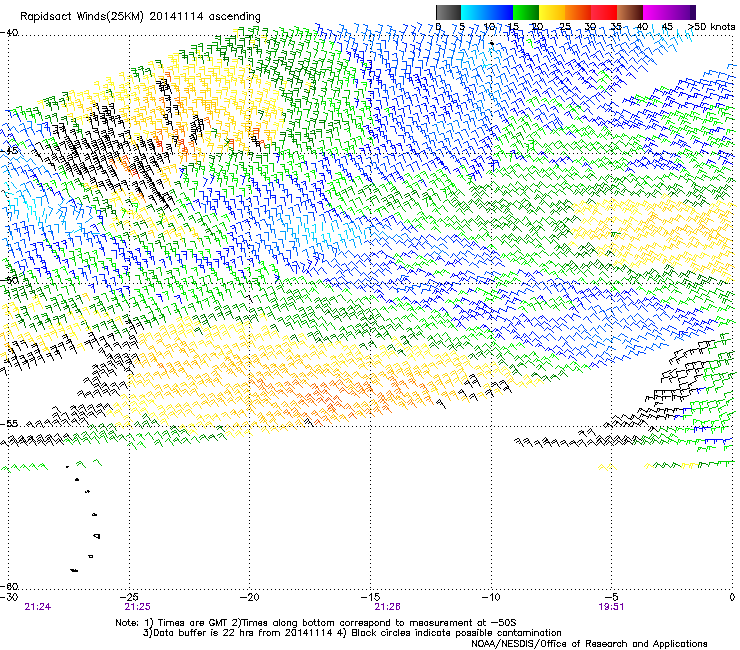The image size is (740, 650).
Task: Click the red 30-35 knots legend swatch
Action: (604, 12)
